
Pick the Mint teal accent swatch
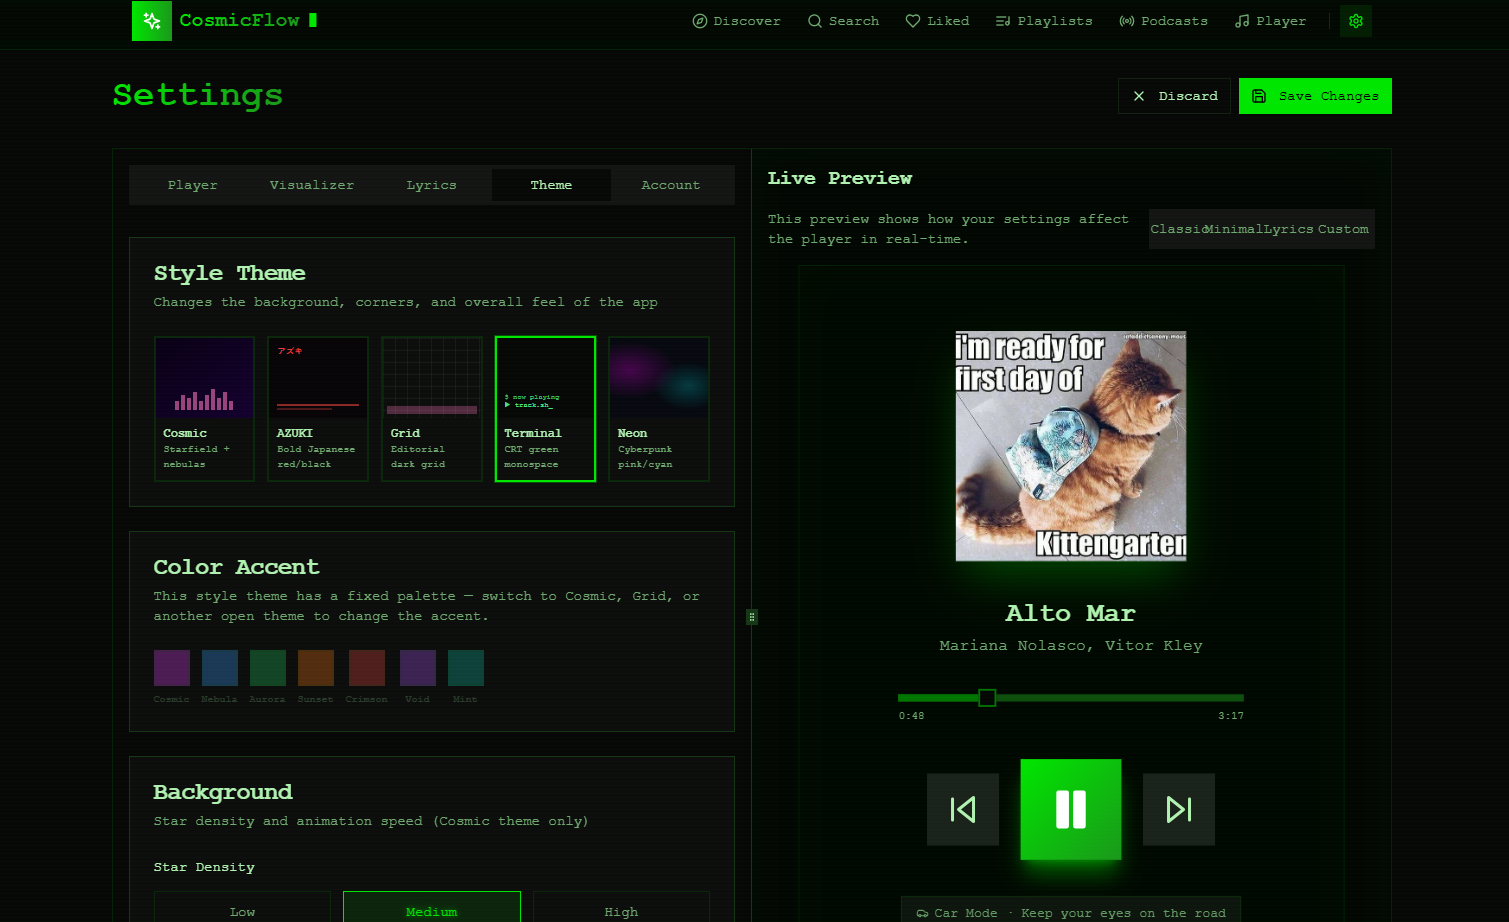(466, 668)
